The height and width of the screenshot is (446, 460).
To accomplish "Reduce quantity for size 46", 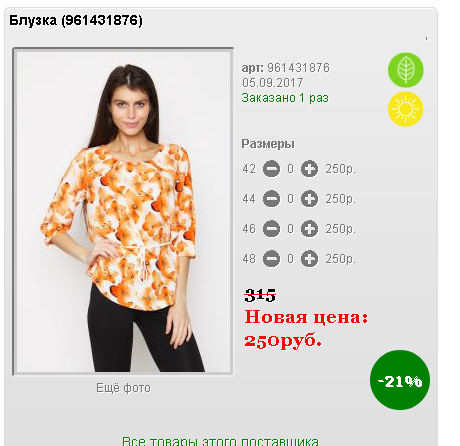I will pyautogui.click(x=271, y=229).
